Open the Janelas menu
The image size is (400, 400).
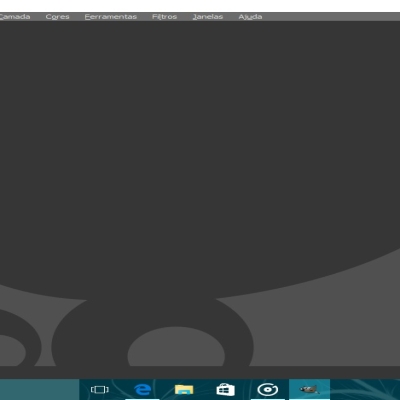208,17
